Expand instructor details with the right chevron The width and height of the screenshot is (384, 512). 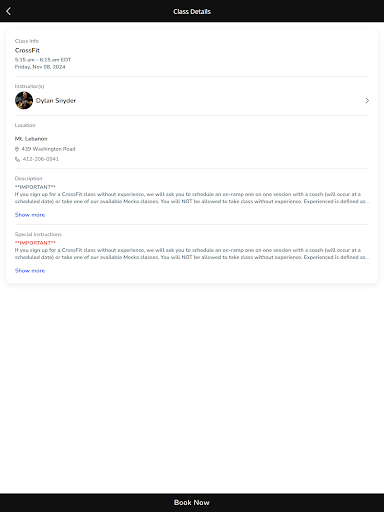367,100
